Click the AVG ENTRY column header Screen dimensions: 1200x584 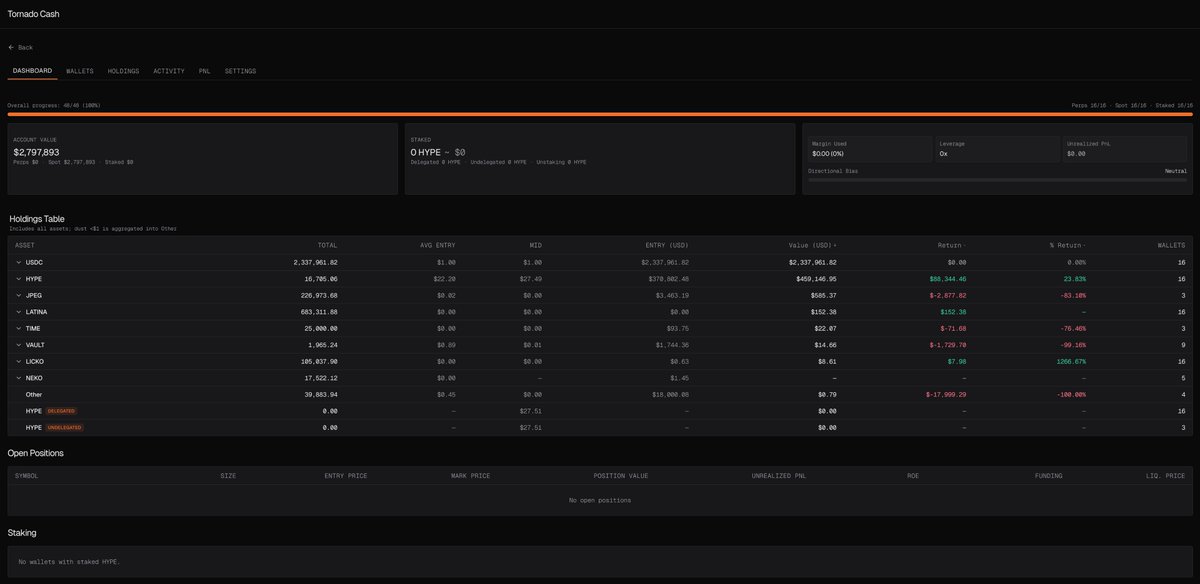pyautogui.click(x=438, y=245)
